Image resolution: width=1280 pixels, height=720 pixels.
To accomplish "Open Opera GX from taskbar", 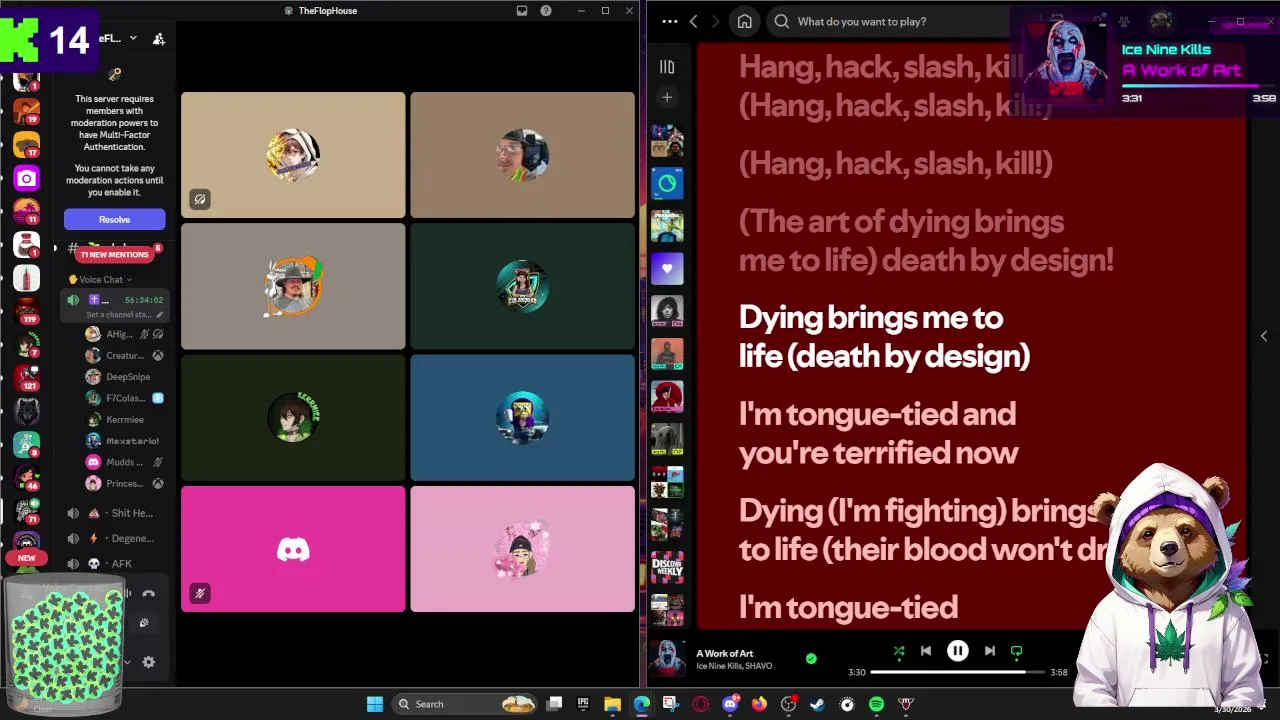I will pos(700,704).
